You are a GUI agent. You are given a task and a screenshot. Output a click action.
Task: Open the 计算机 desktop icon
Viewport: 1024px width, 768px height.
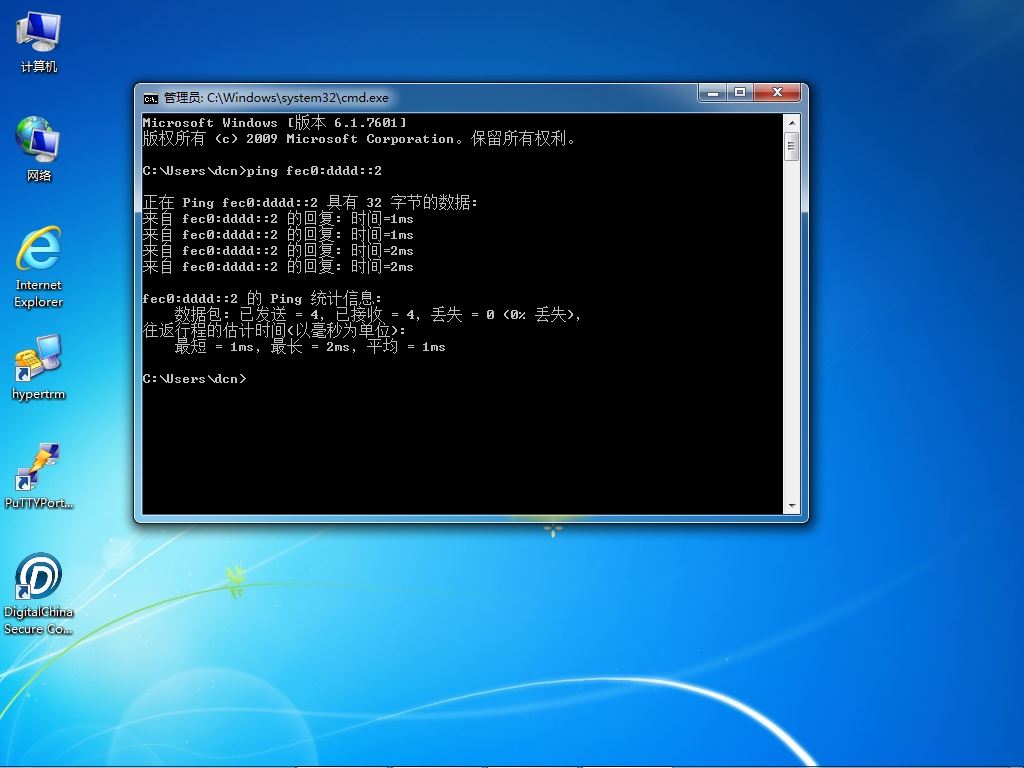click(39, 40)
